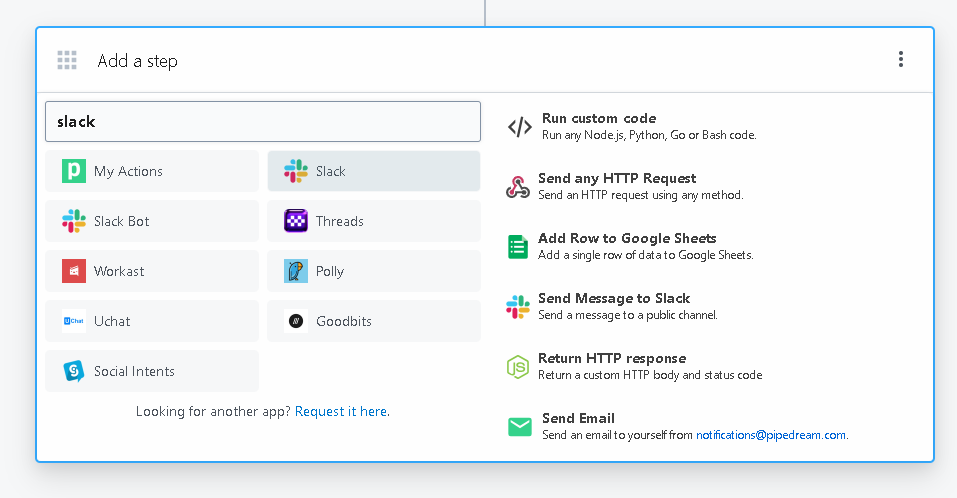Screen dimensions: 957x498
Task: Click the Threads app icon
Action: coord(296,221)
